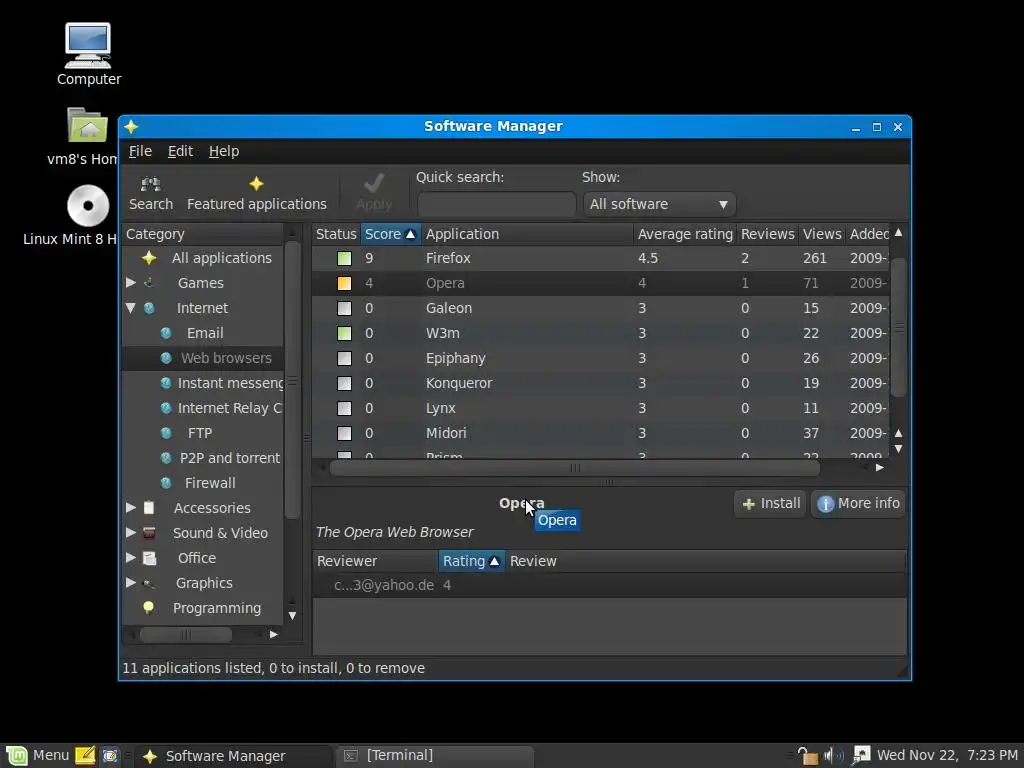Viewport: 1024px width, 768px height.
Task: Select the All applications category
Action: [x=202, y=258]
